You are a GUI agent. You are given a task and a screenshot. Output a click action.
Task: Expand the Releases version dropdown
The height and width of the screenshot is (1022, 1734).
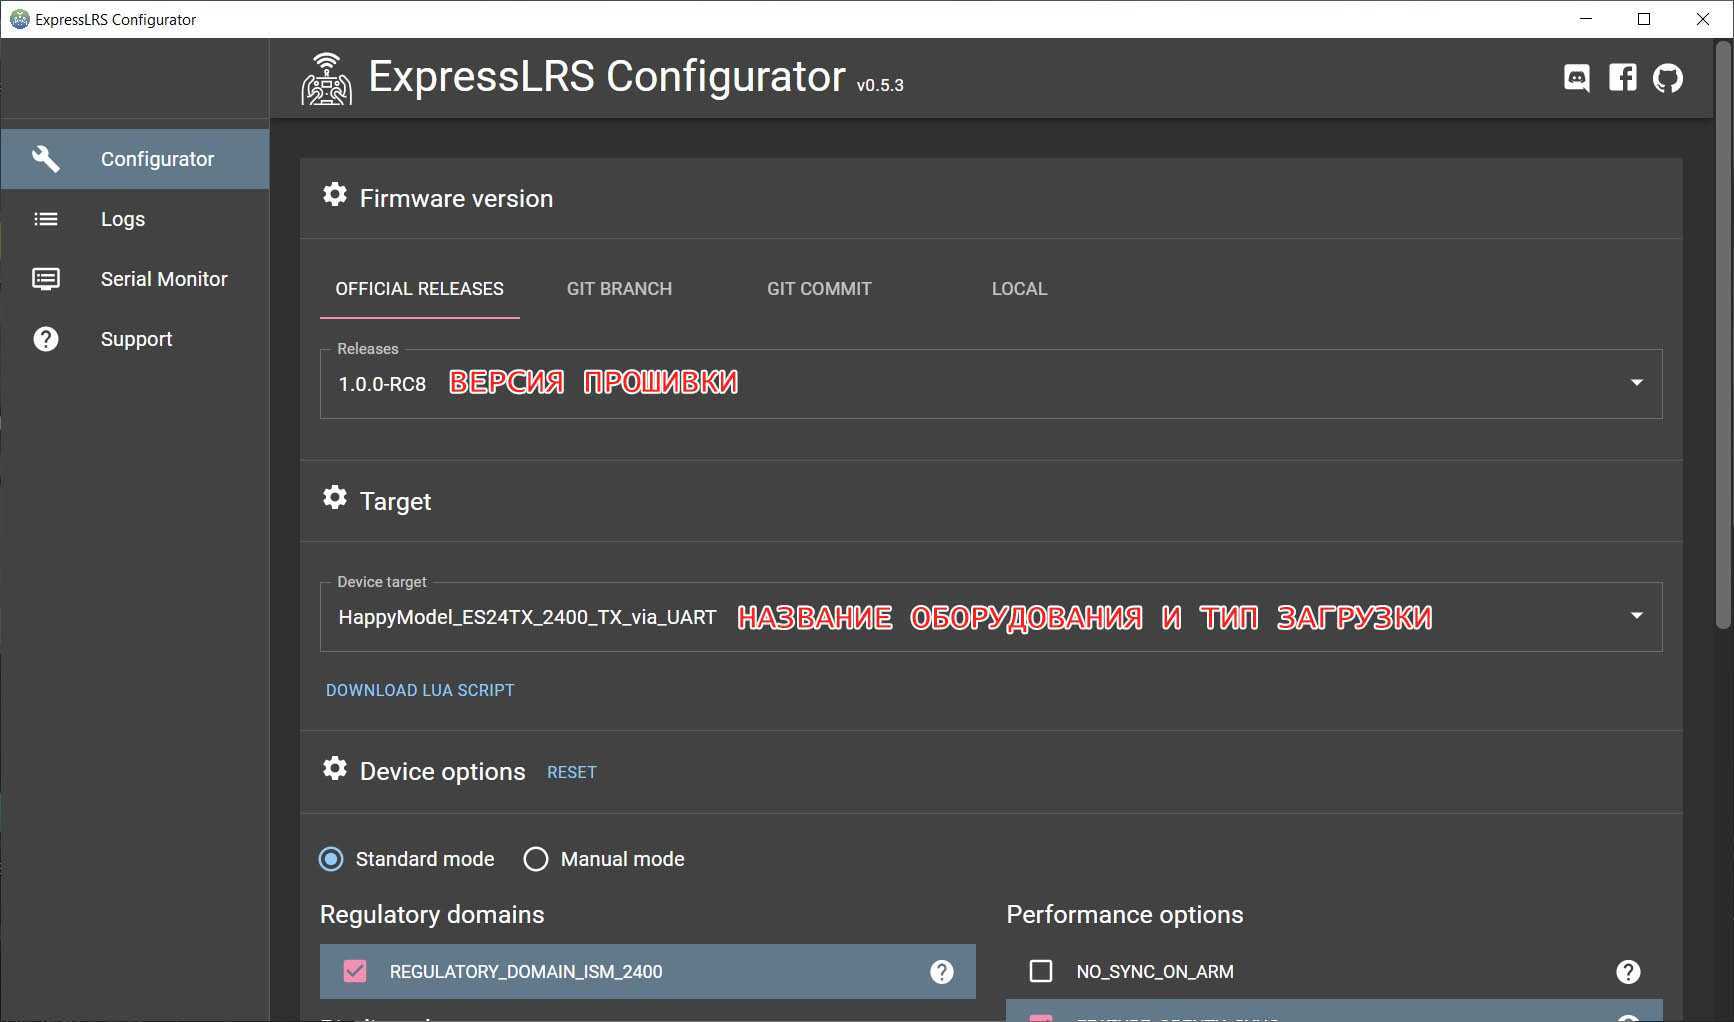(1636, 383)
